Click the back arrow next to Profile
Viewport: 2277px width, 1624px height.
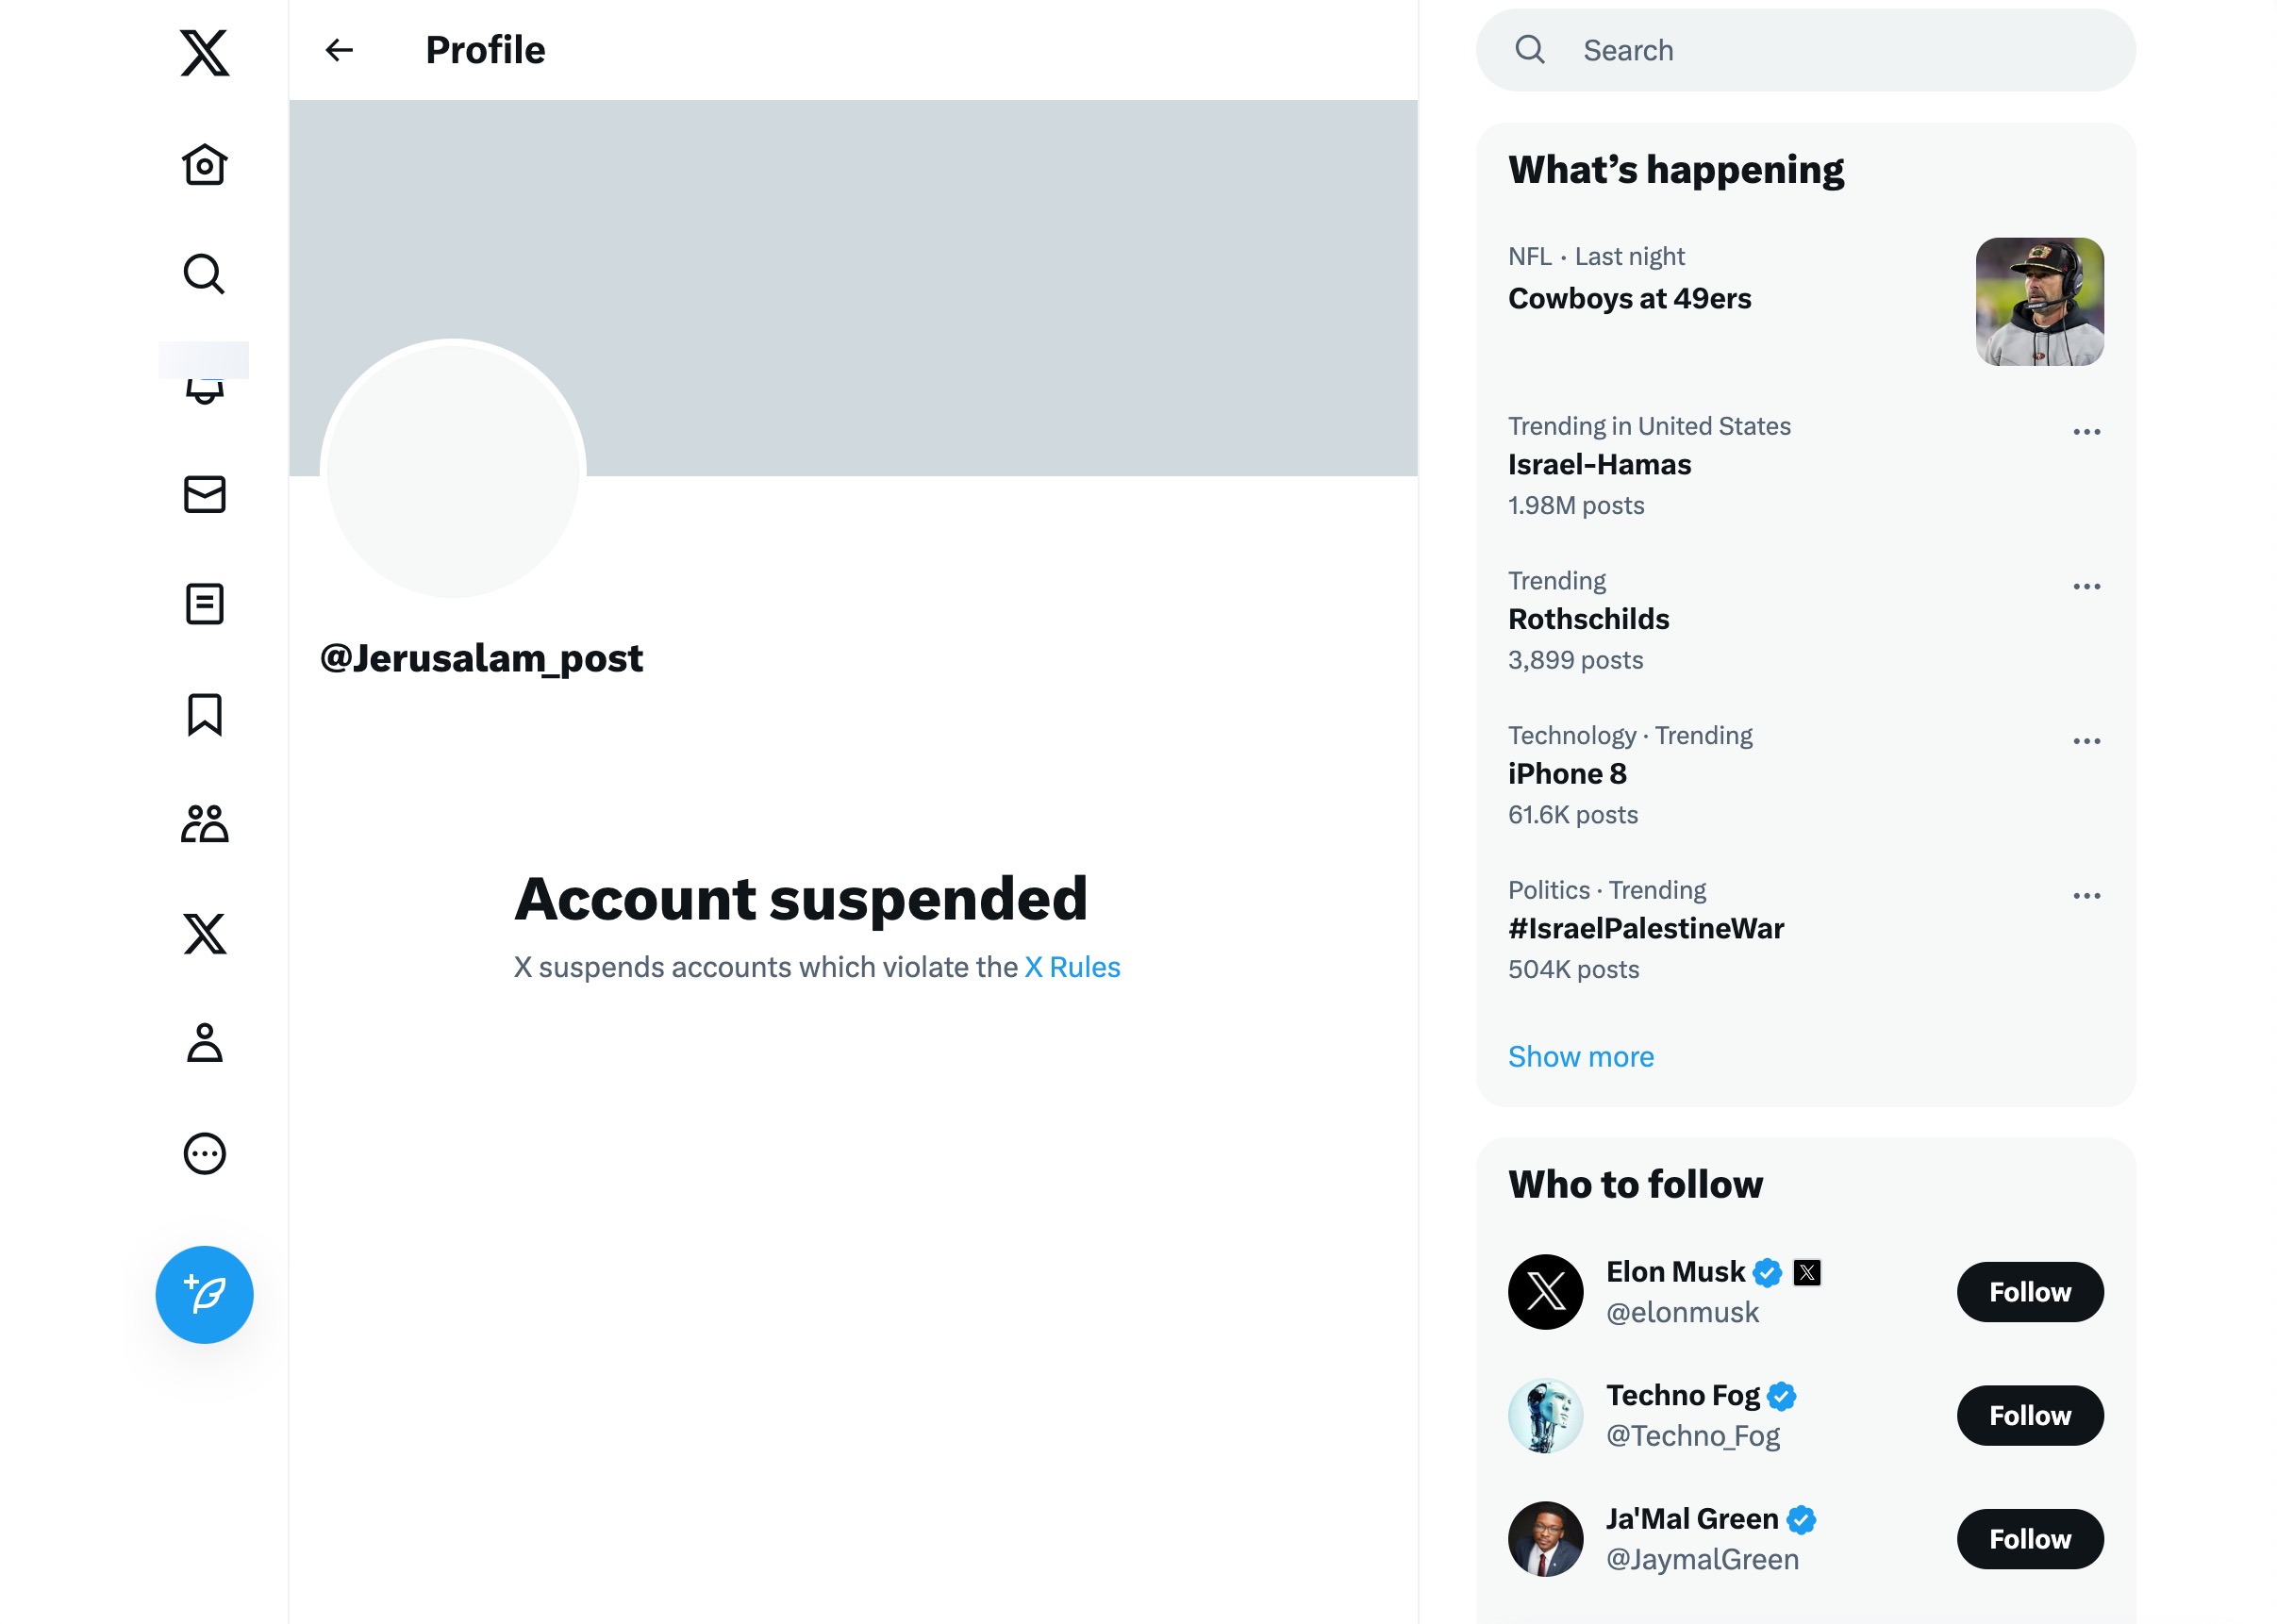[x=339, y=50]
